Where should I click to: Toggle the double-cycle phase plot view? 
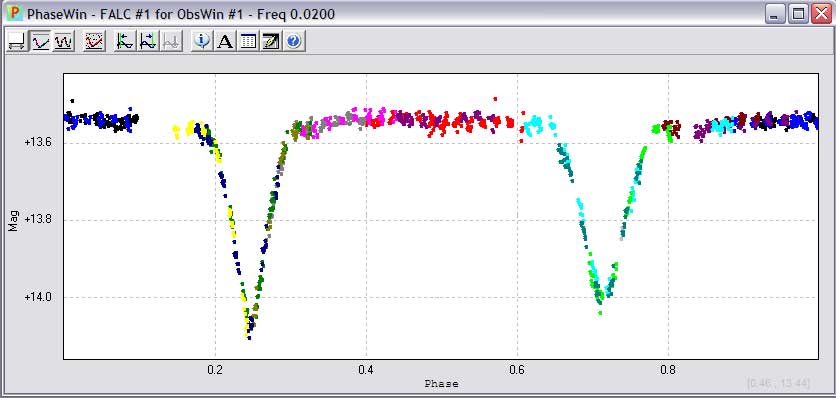pos(64,41)
